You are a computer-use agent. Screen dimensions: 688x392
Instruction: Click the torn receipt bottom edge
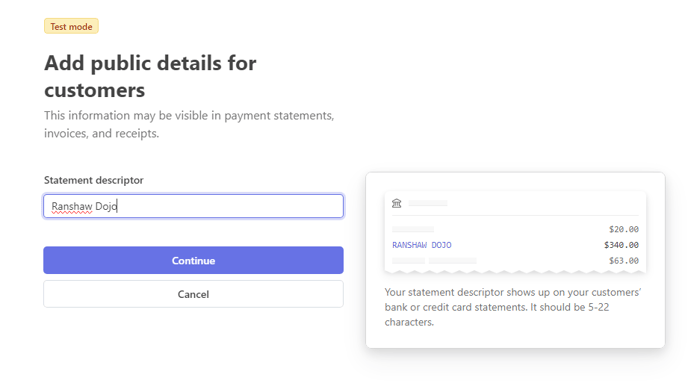[515, 272]
